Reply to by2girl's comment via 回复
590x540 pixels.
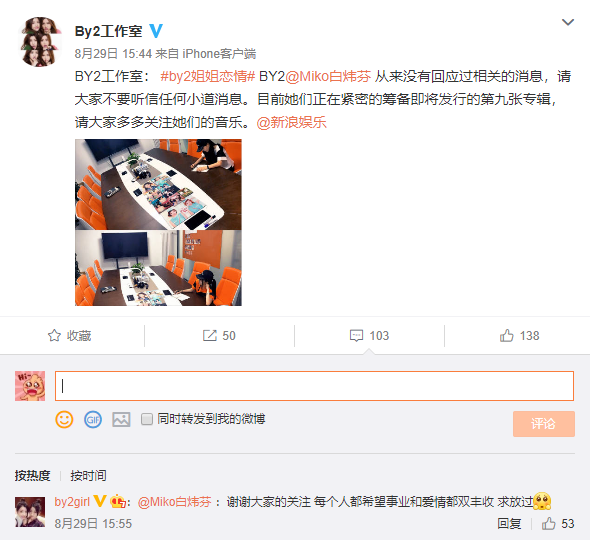tap(509, 523)
